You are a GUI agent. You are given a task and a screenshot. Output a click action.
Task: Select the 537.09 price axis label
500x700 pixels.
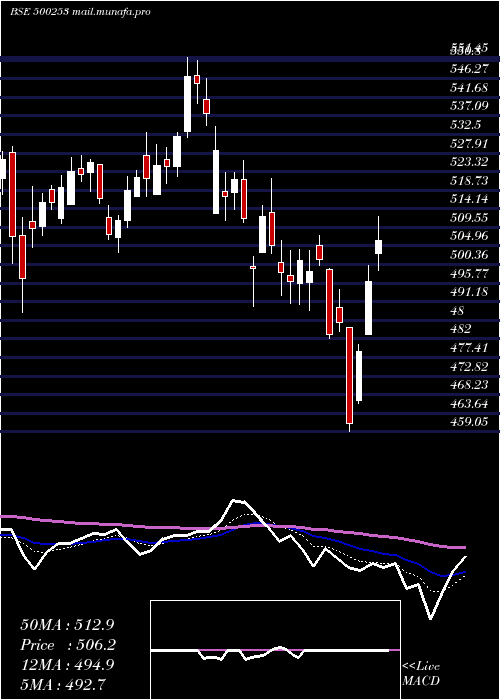[469, 106]
